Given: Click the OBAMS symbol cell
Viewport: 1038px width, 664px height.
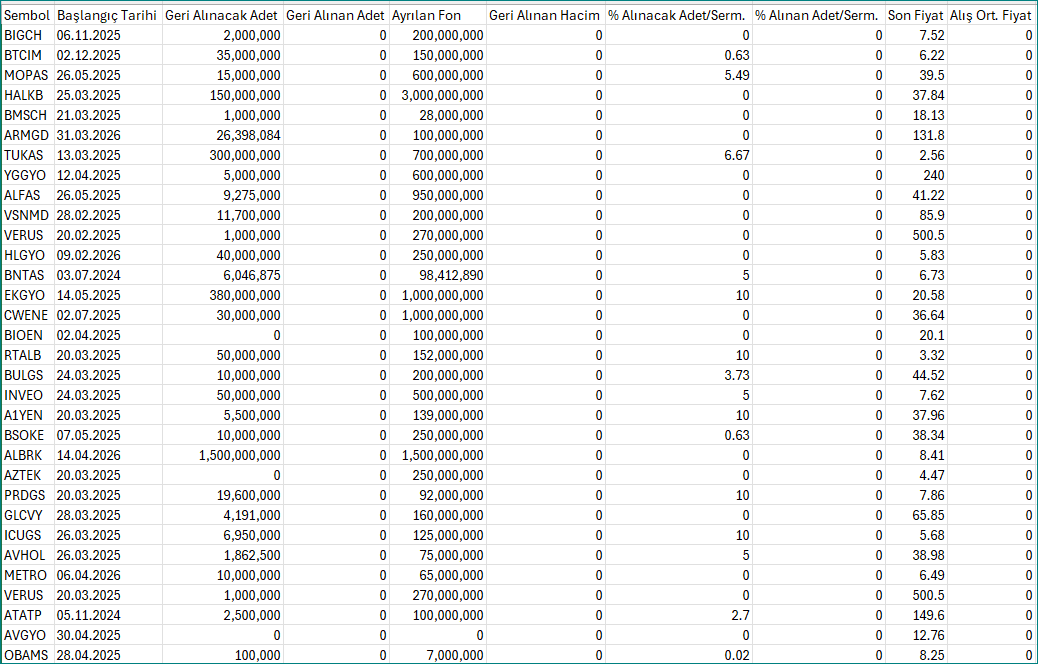Looking at the screenshot, I should point(27,655).
